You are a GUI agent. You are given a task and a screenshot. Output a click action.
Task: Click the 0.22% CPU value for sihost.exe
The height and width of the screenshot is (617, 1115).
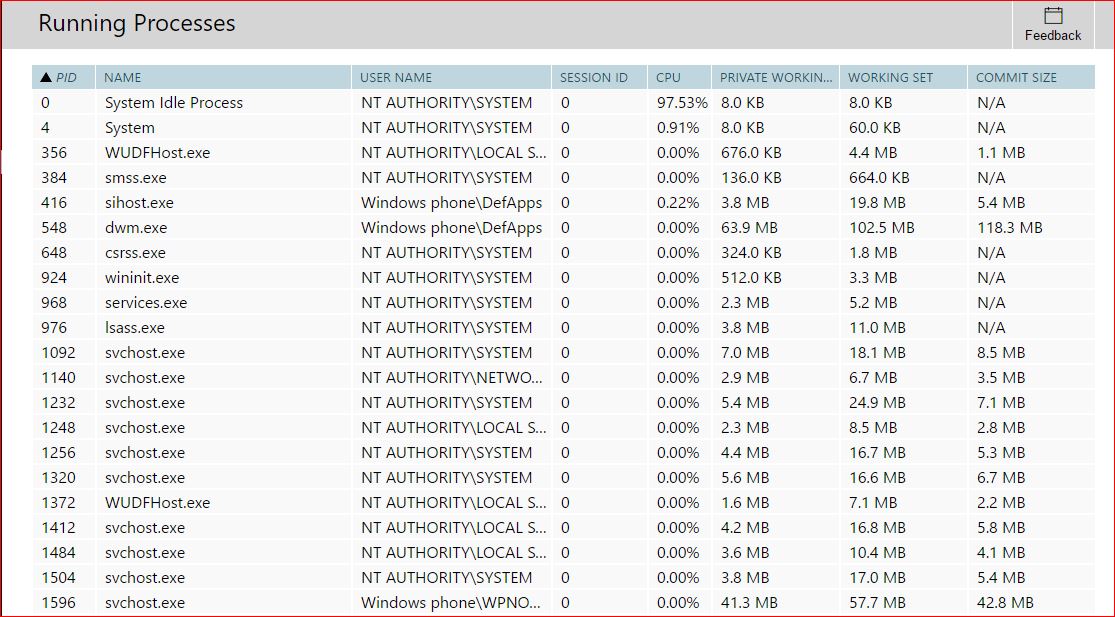click(678, 203)
